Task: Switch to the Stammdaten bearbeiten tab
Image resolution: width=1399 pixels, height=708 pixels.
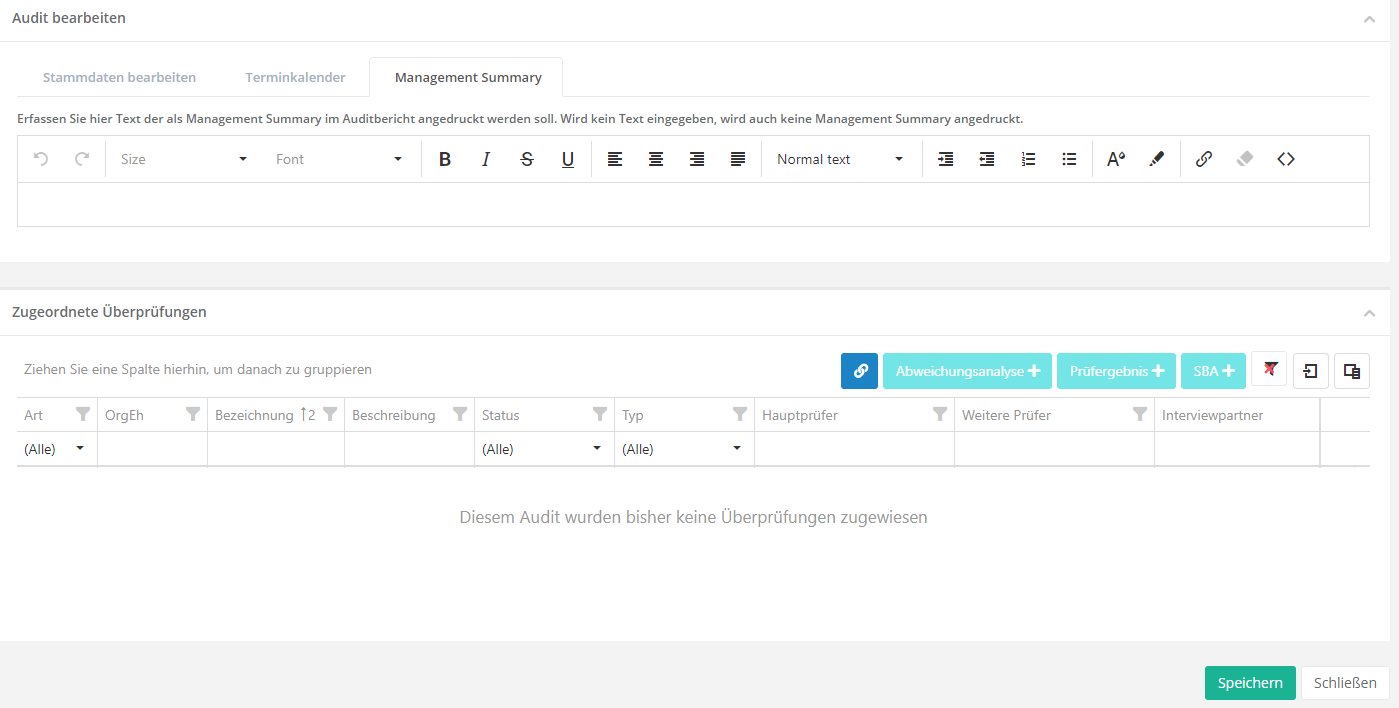Action: (x=119, y=77)
